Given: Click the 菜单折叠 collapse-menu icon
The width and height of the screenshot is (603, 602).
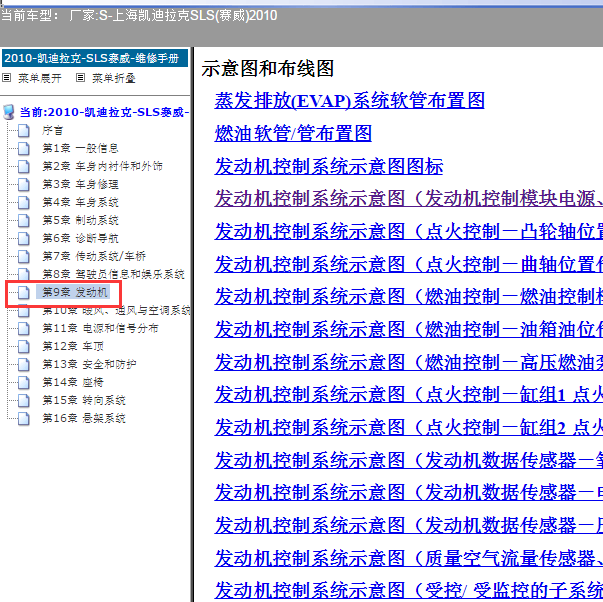Looking at the screenshot, I should [80, 78].
